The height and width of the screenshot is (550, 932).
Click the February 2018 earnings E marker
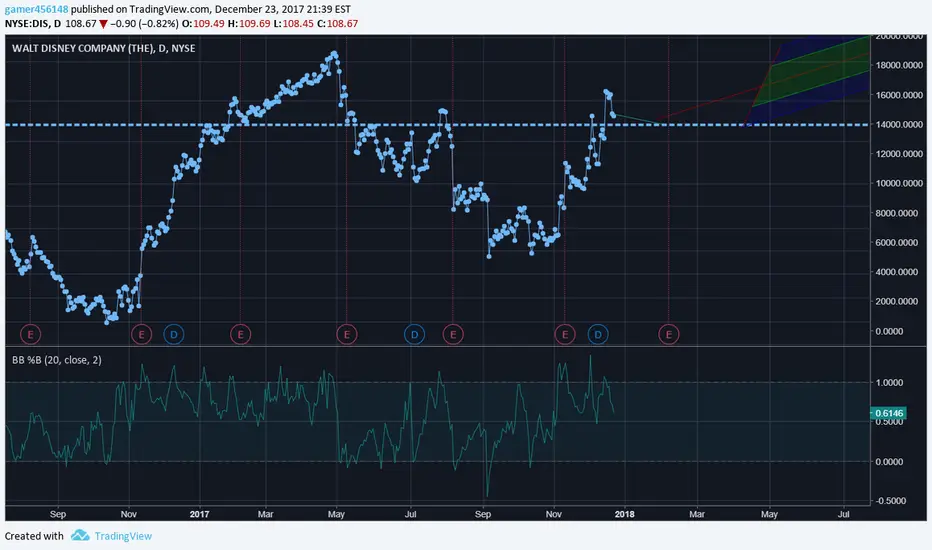point(669,335)
